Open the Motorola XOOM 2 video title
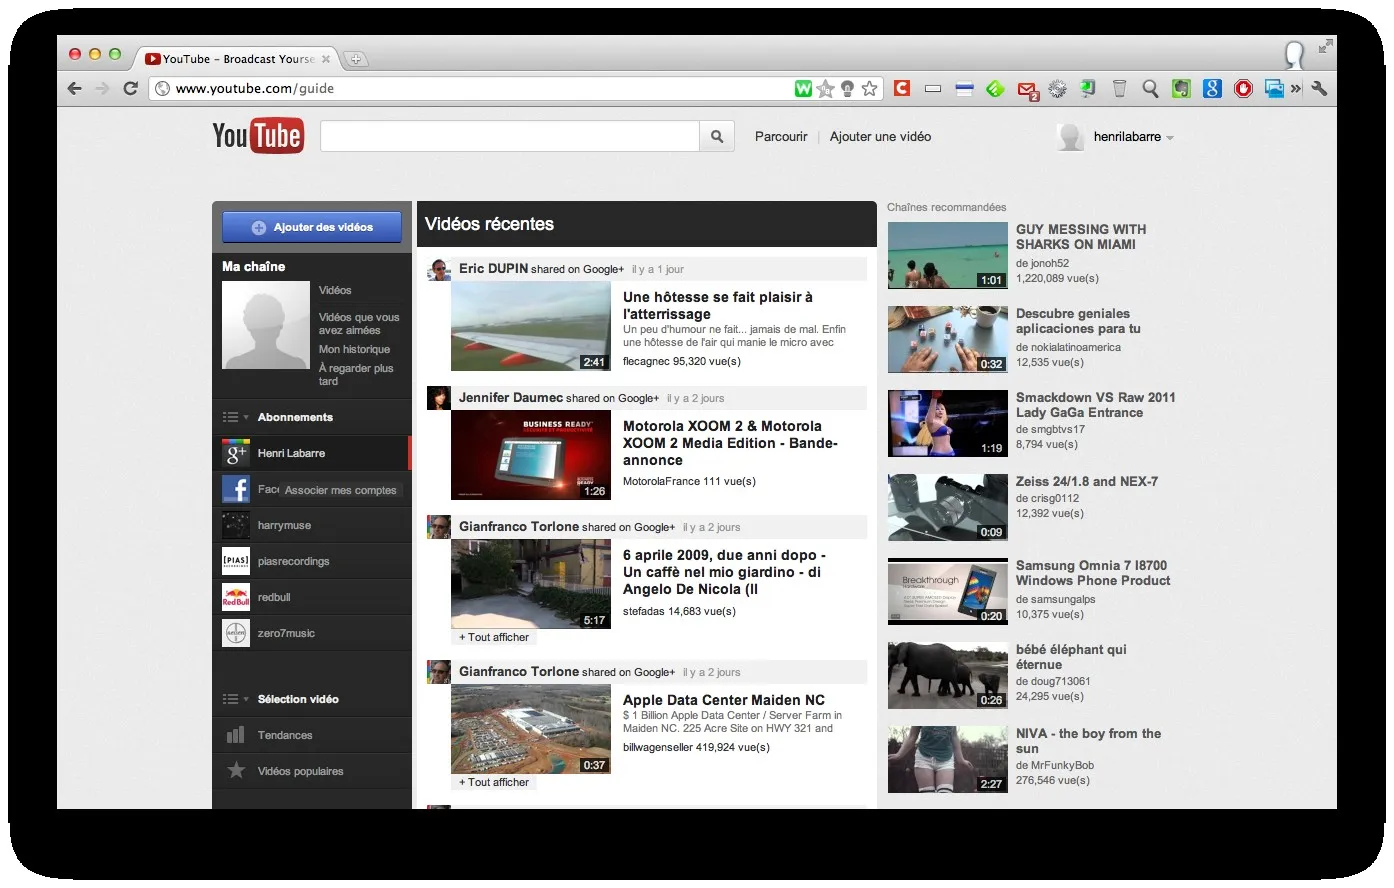This screenshot has height=888, width=1394. [730, 443]
